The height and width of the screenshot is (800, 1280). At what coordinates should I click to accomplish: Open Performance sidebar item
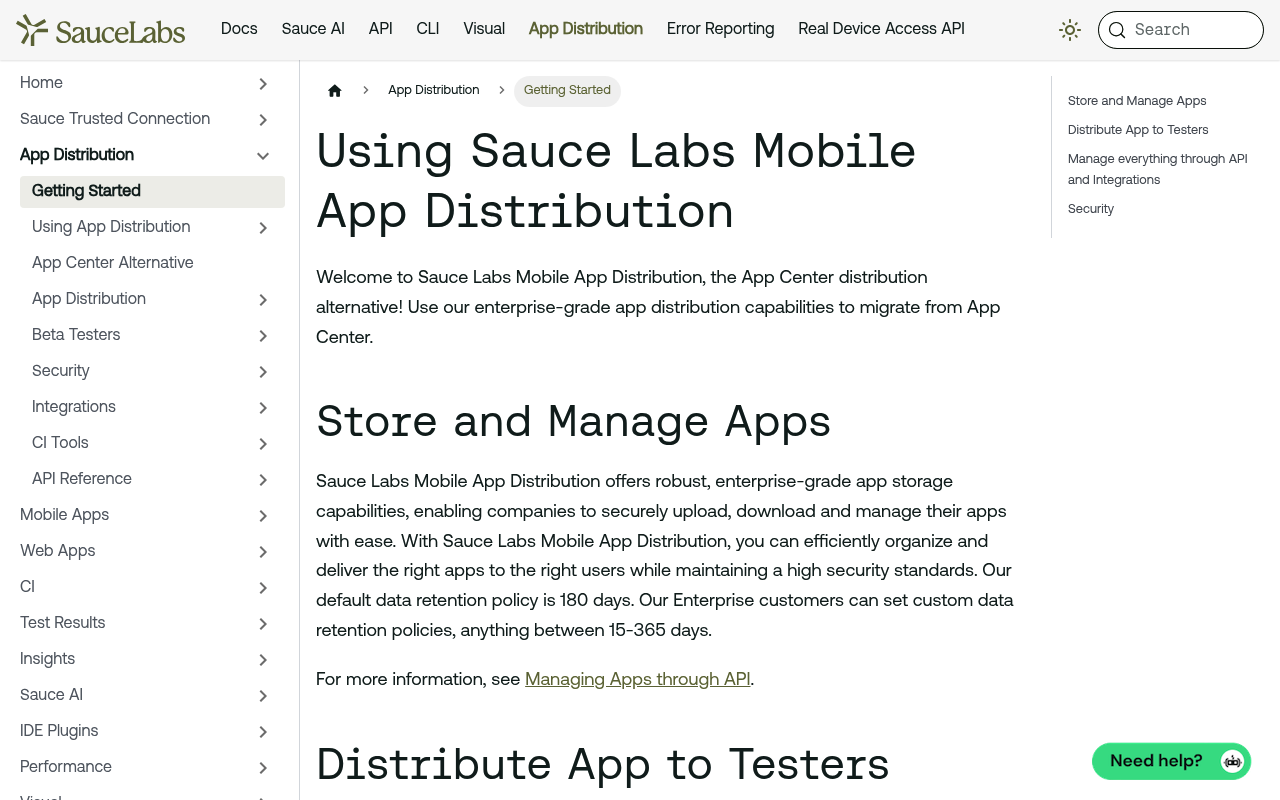(x=66, y=767)
